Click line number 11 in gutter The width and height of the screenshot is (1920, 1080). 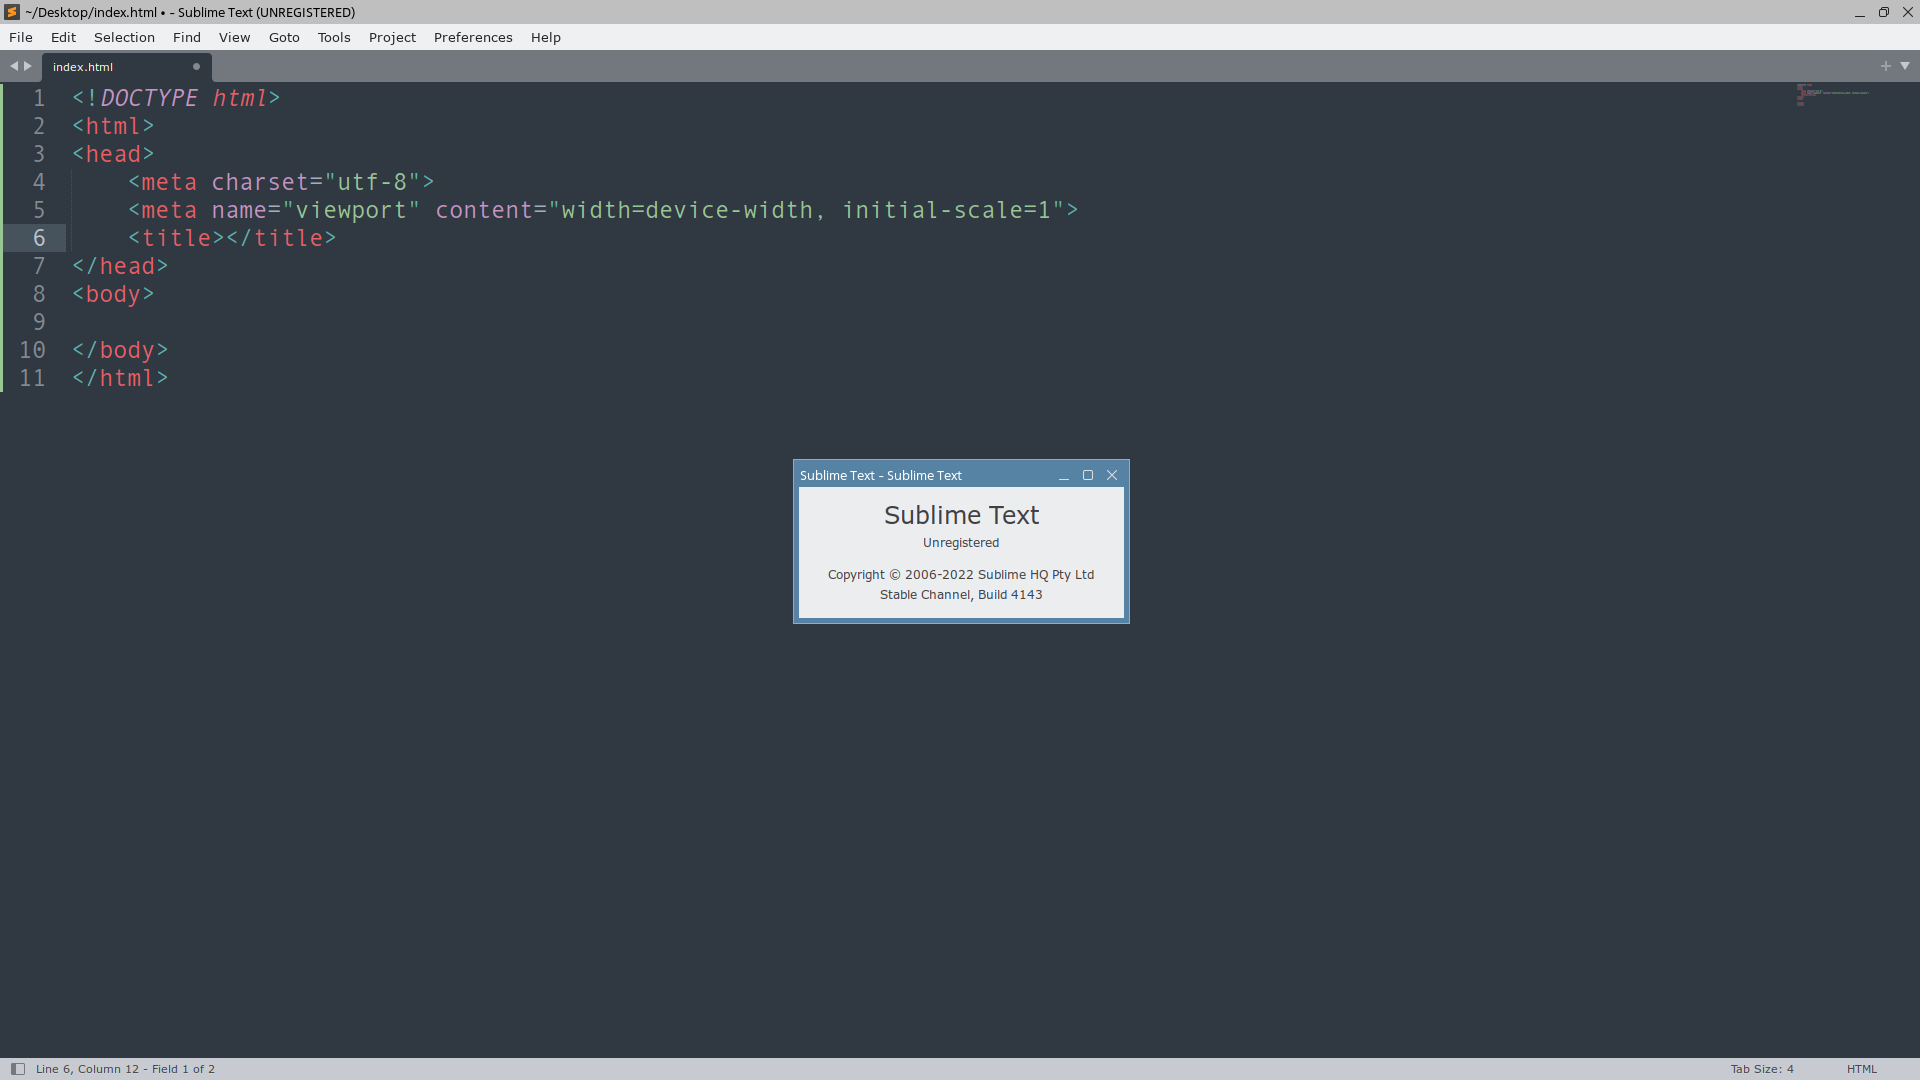tap(32, 378)
